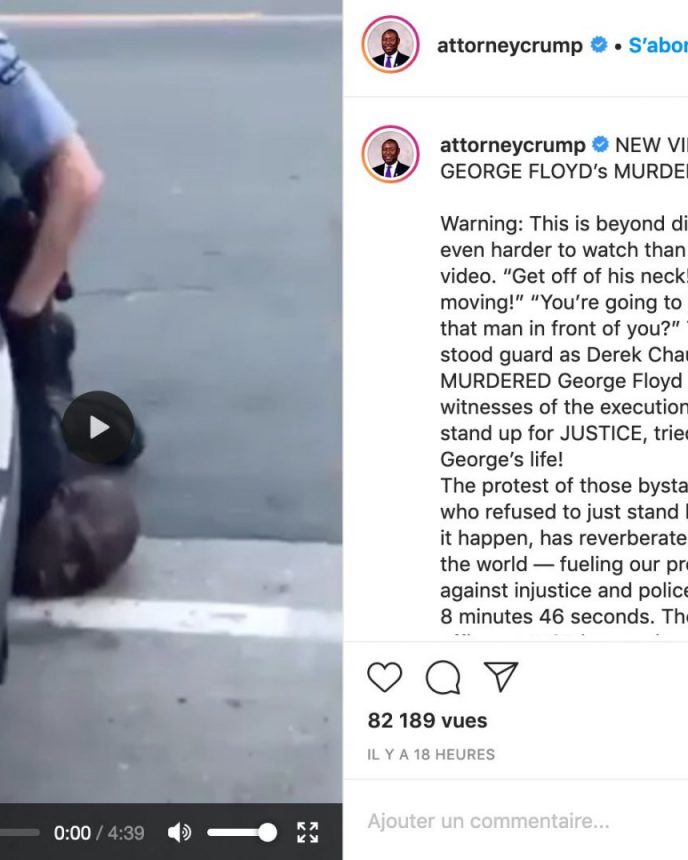This screenshot has width=688, height=860.
Task: Open attorneycrump username link in the header
Action: tap(509, 45)
